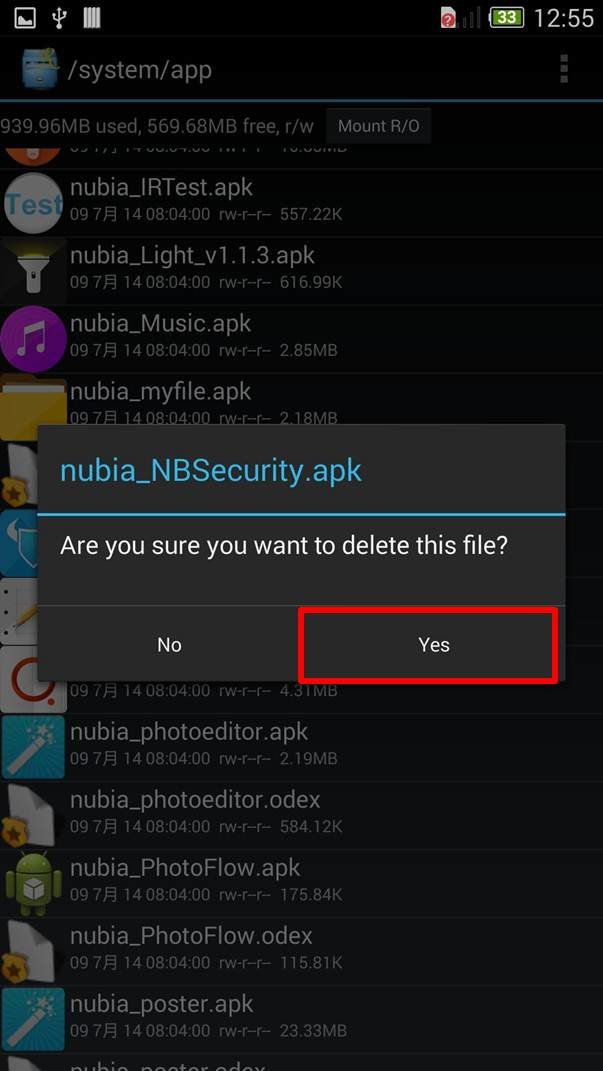Tap the USB status bar icon
Screen dimensions: 603x1071
[59, 18]
